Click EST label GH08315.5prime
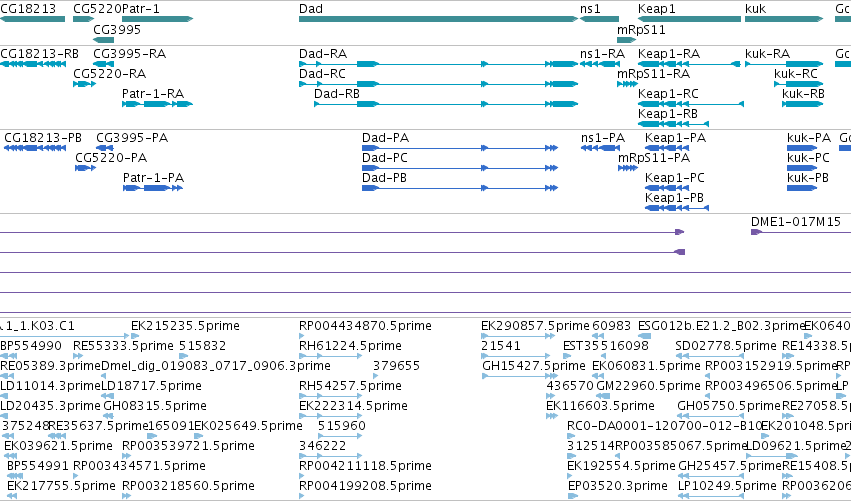Screen dimensions: 851x501 coord(155,406)
